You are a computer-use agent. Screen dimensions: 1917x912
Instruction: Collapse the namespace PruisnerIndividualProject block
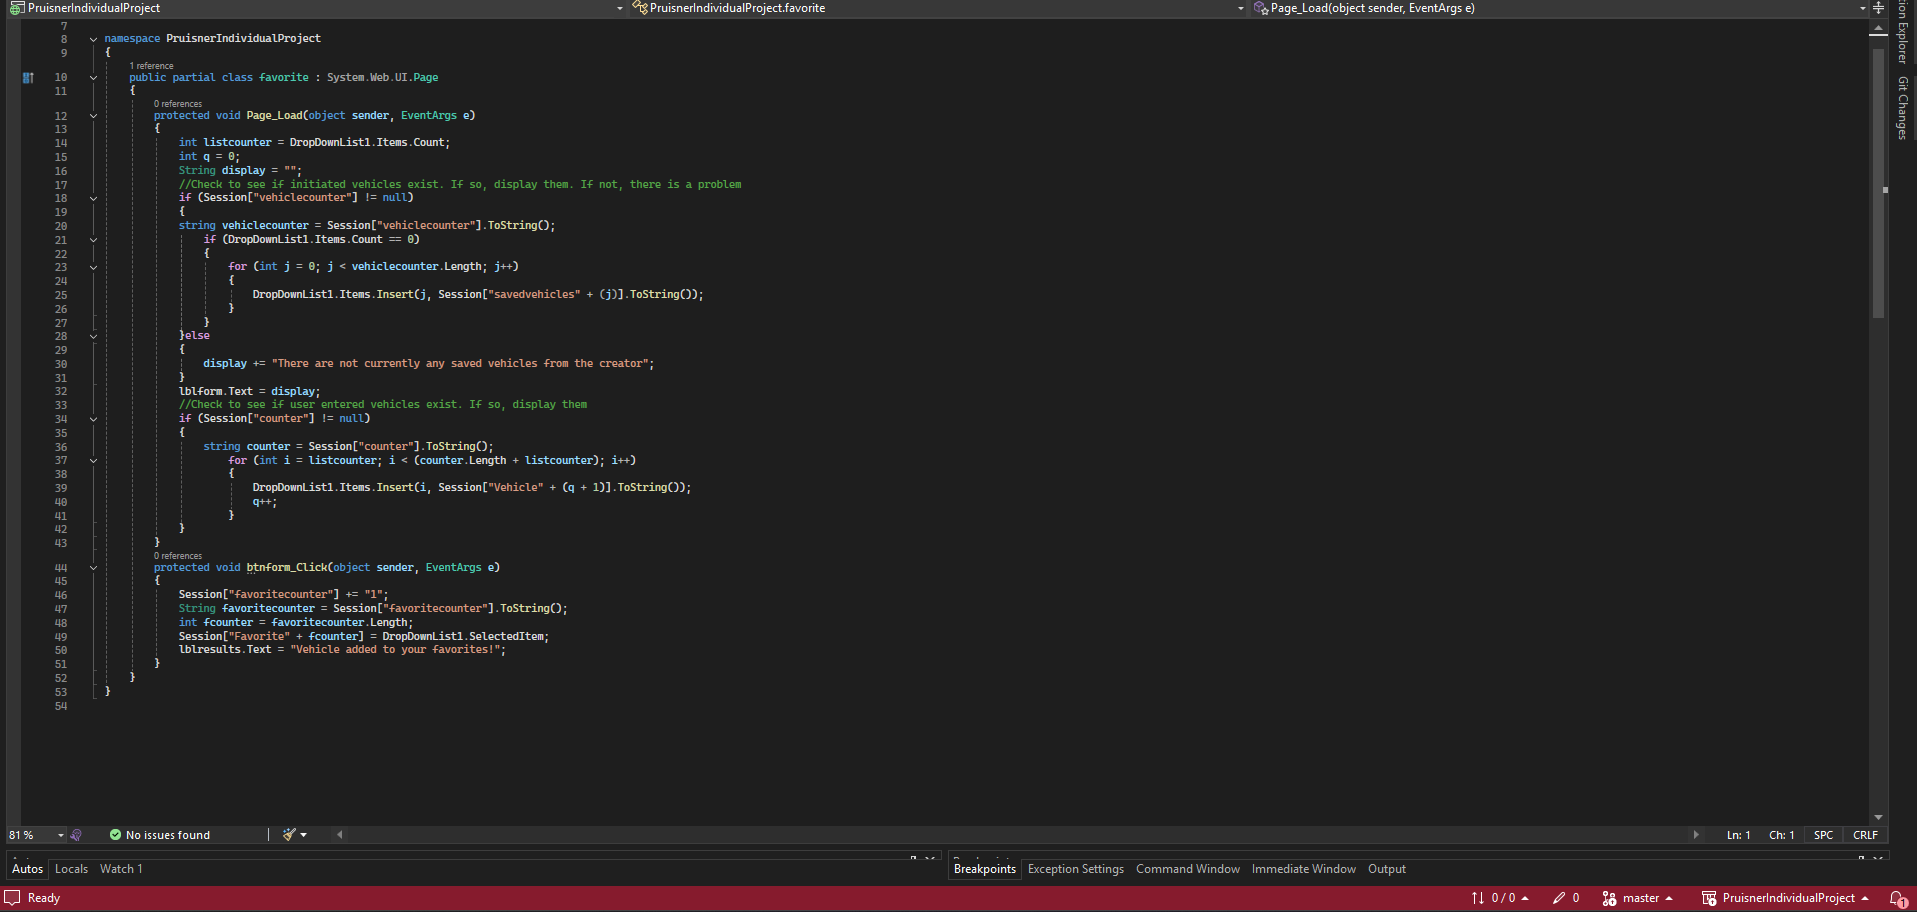click(x=93, y=39)
